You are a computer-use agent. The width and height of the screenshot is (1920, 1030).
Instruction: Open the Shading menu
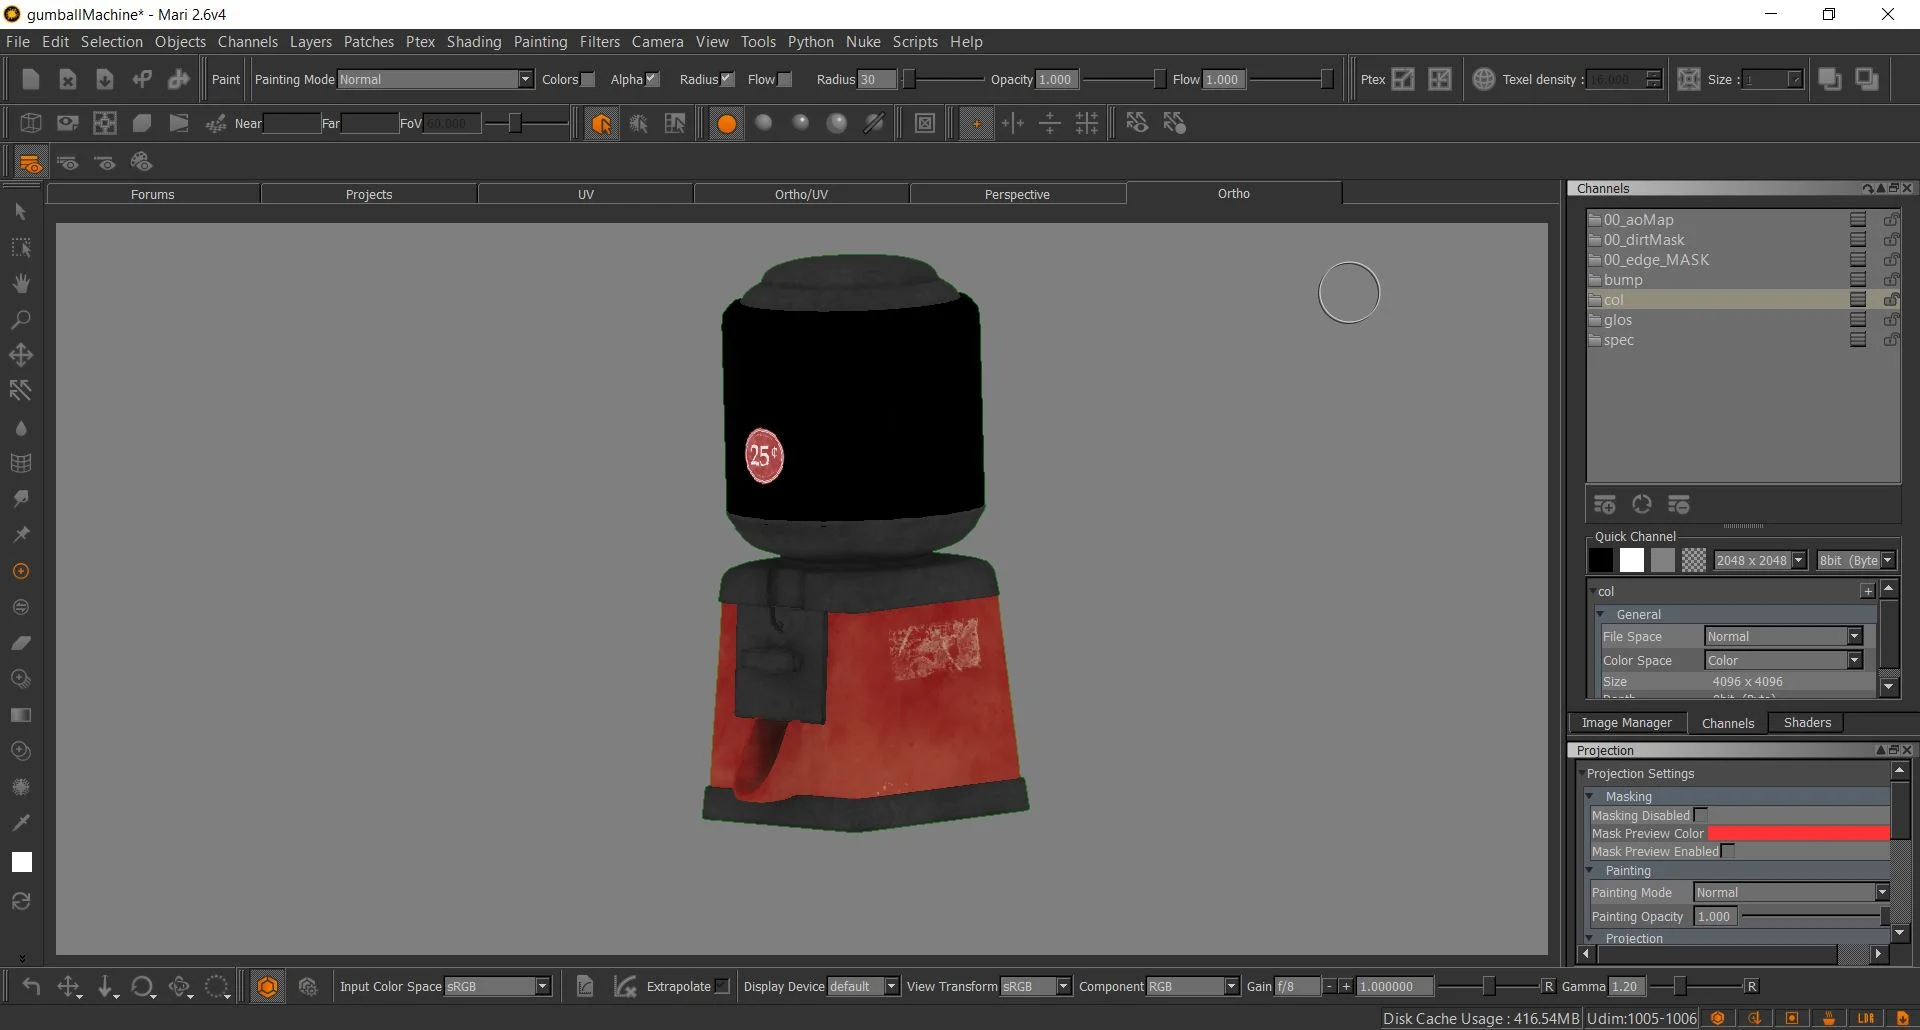tap(473, 42)
